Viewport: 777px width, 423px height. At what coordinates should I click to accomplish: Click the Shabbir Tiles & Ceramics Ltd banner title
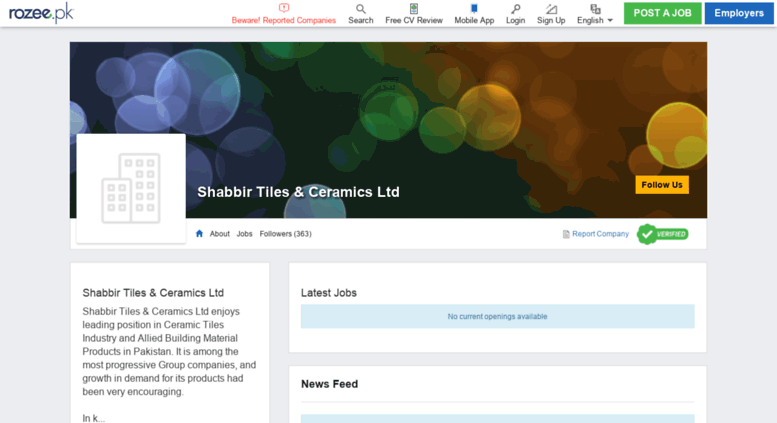[x=298, y=192]
